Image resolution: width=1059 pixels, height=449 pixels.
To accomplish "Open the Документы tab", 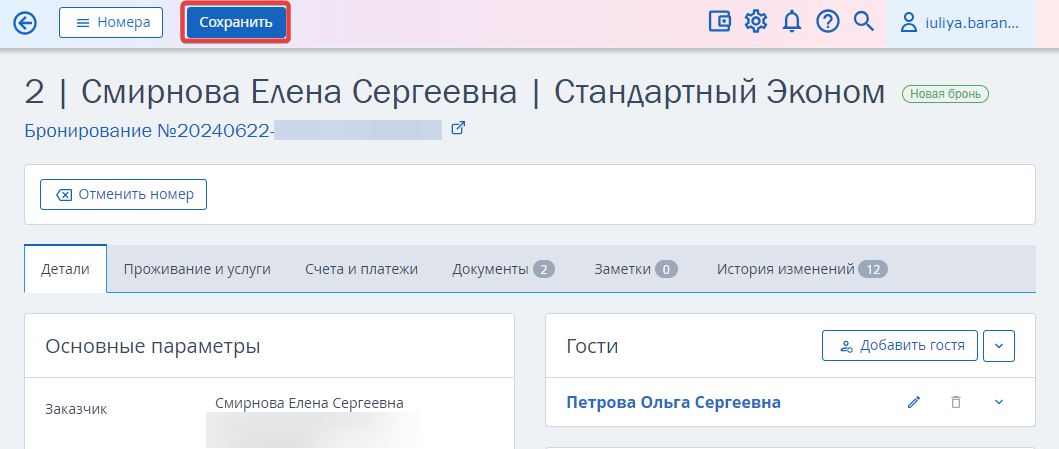I will tap(503, 269).
